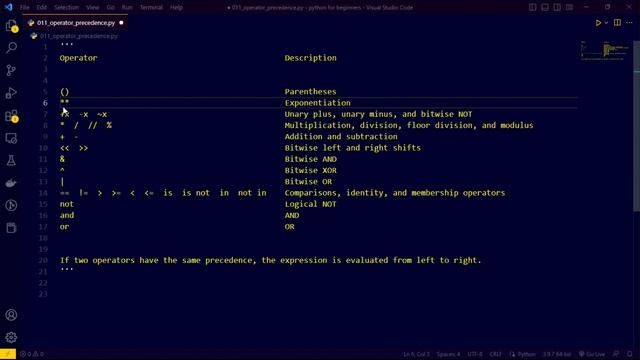Open the File menu
Screen dimensions: 640x360
[24, 7]
